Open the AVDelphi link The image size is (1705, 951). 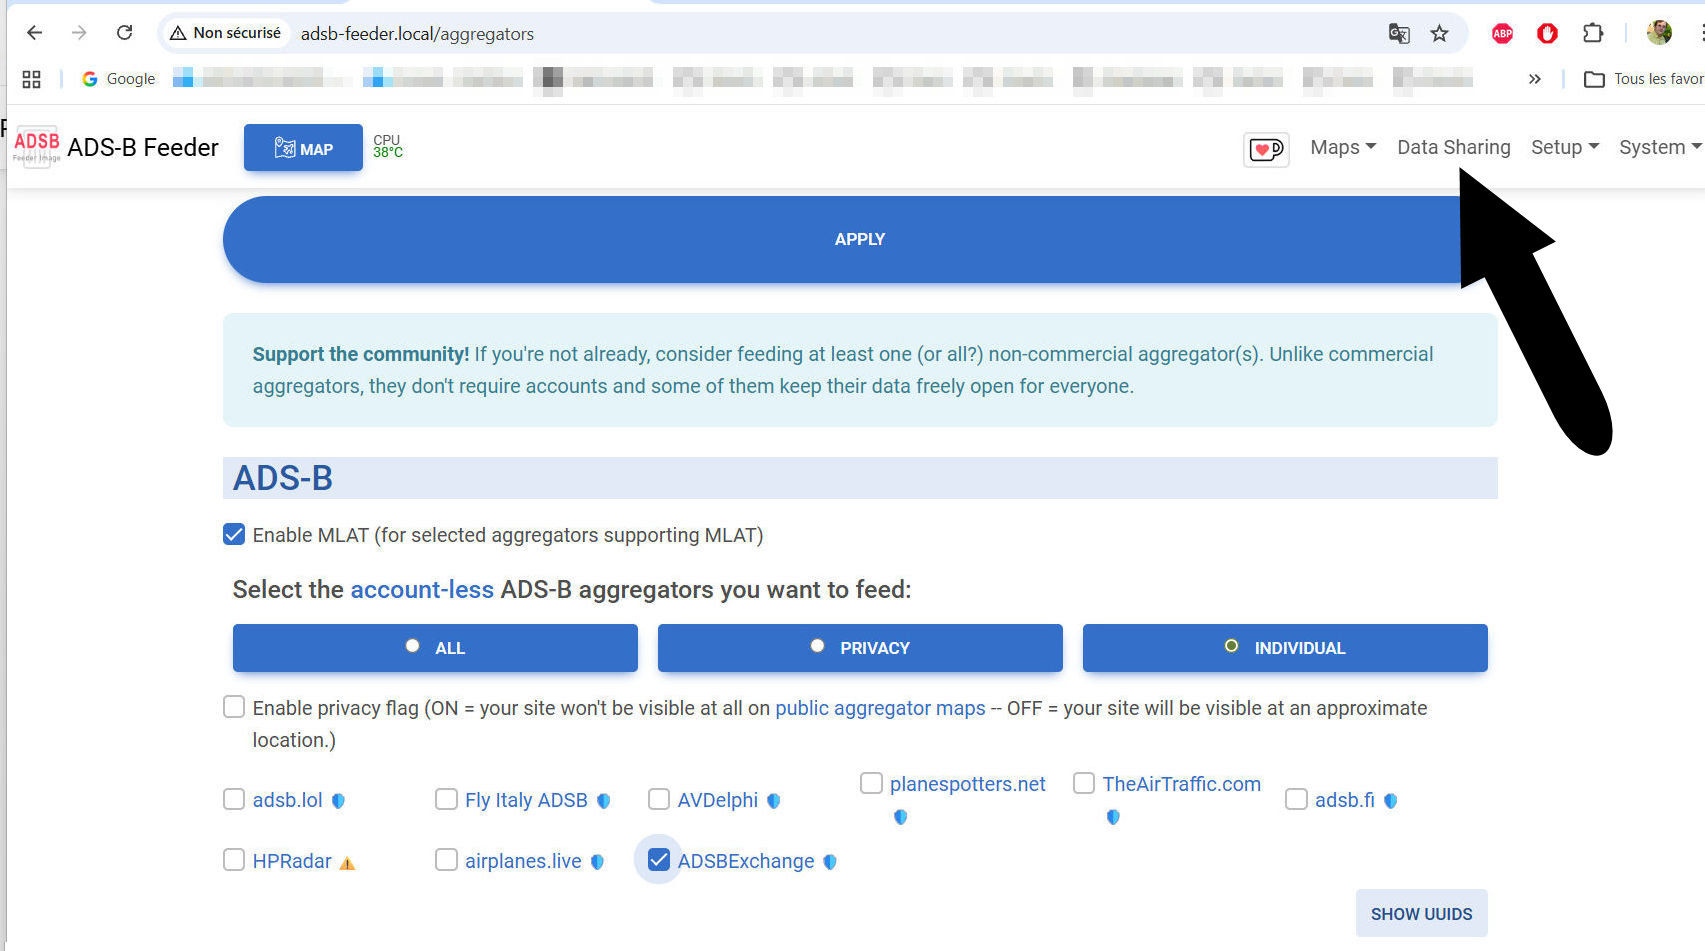(718, 800)
